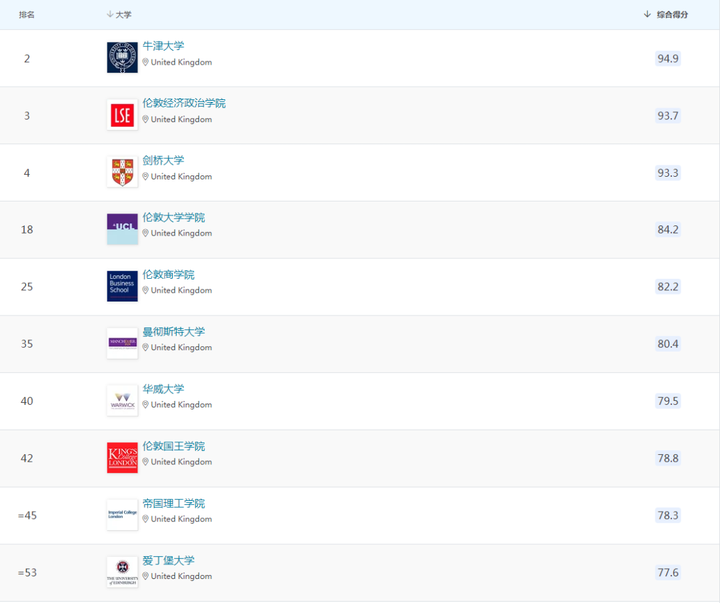Sort by the 大学 column arrow
This screenshot has width=720, height=603.
110,14
